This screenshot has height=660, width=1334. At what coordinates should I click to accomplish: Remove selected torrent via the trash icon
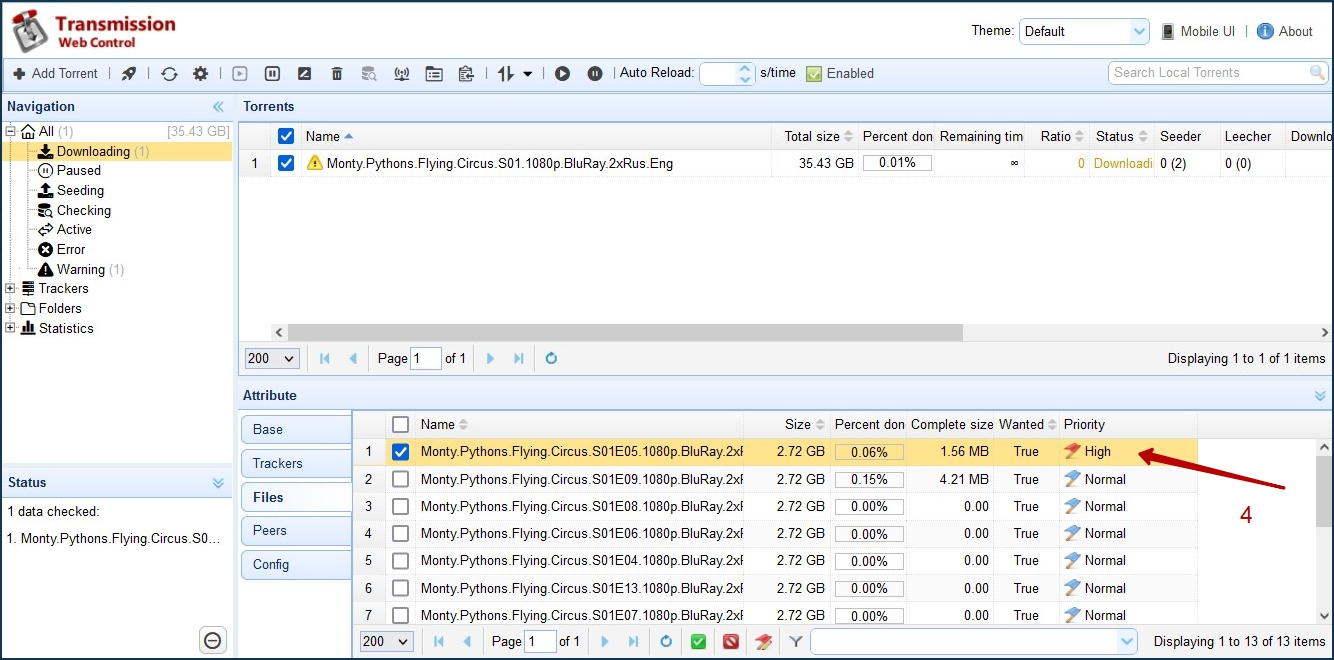point(337,73)
